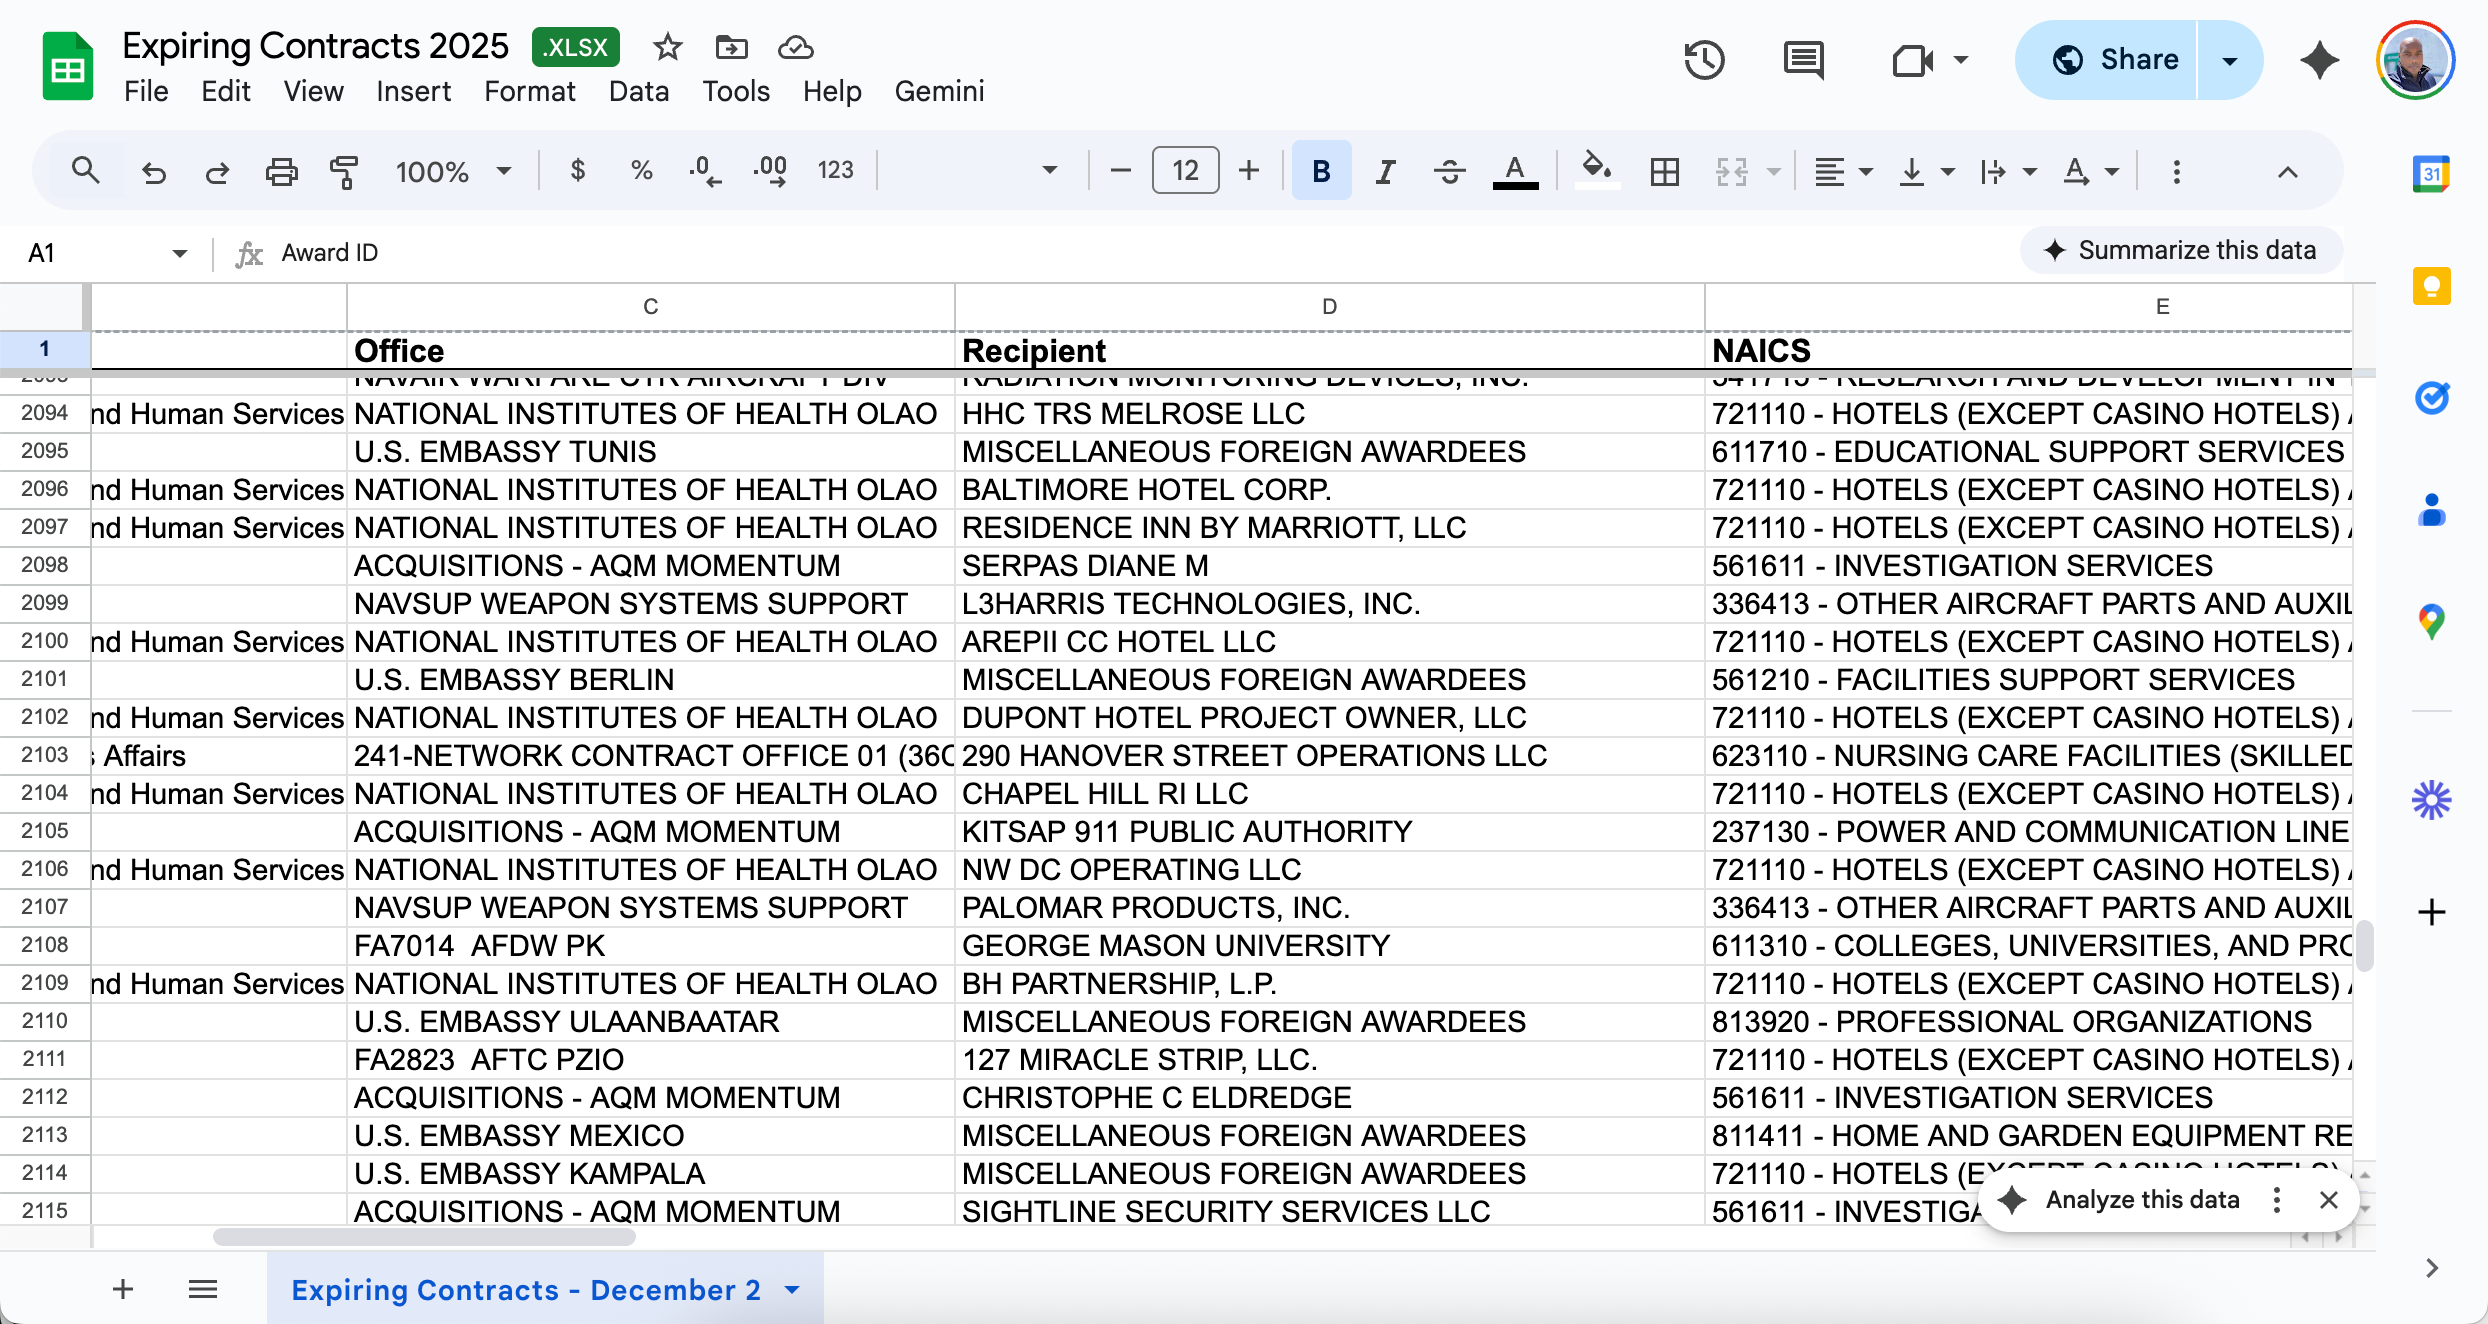The image size is (2488, 1324).
Task: Toggle bold formatting
Action: [1321, 172]
